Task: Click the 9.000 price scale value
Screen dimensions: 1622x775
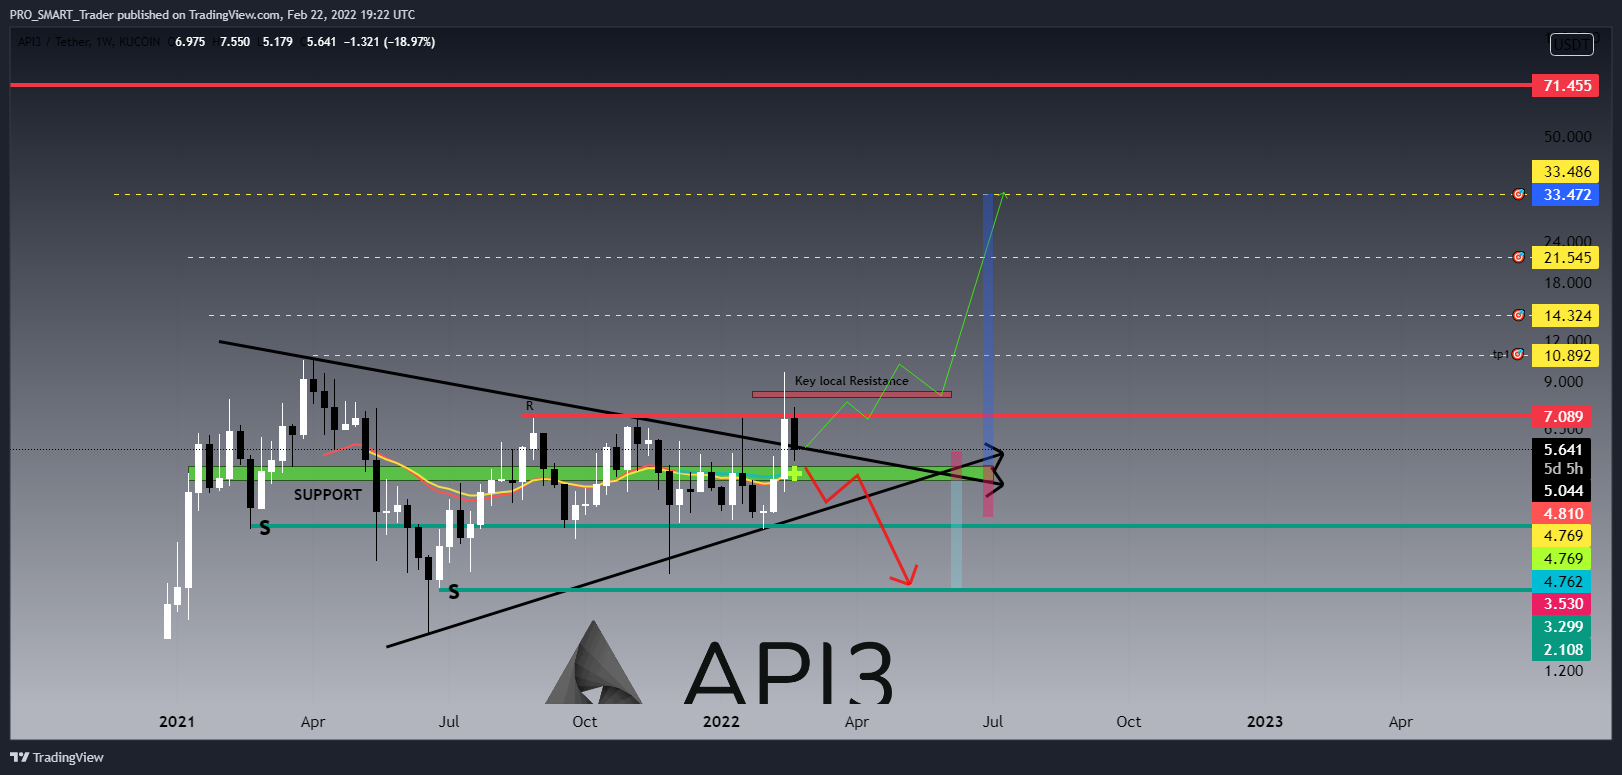Action: point(1563,382)
